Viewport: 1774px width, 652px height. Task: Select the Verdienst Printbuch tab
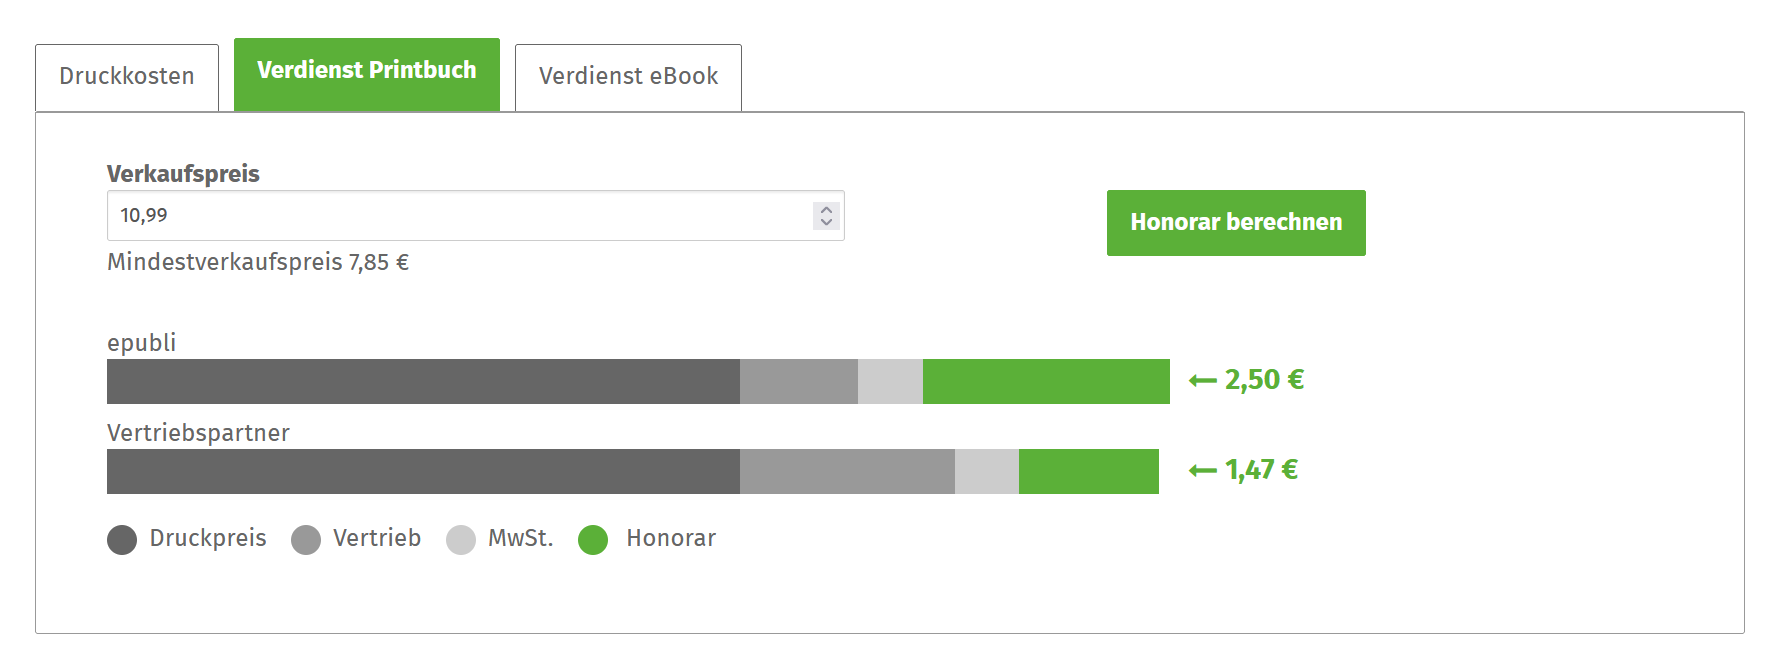(366, 72)
